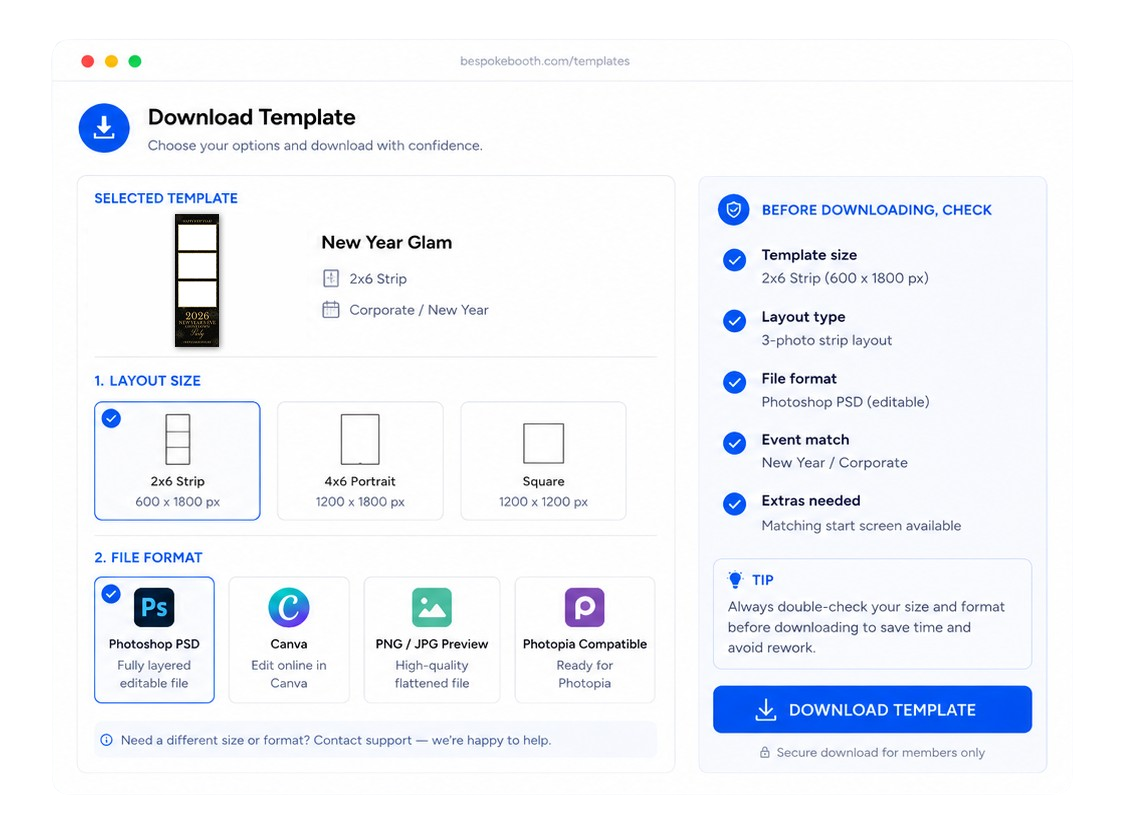This screenshot has width=1139, height=828.
Task: Click the green maximize window dot
Action: [x=135, y=61]
